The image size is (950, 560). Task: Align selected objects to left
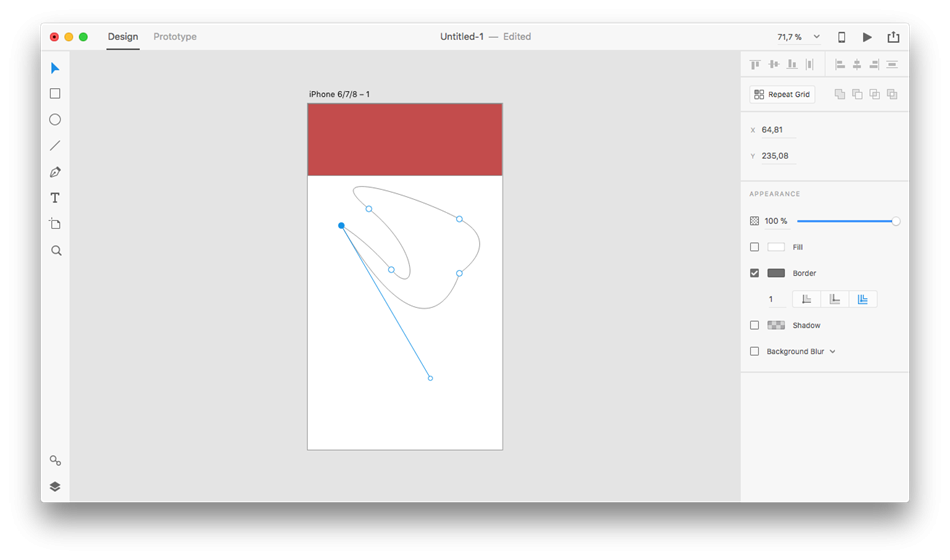[x=840, y=64]
